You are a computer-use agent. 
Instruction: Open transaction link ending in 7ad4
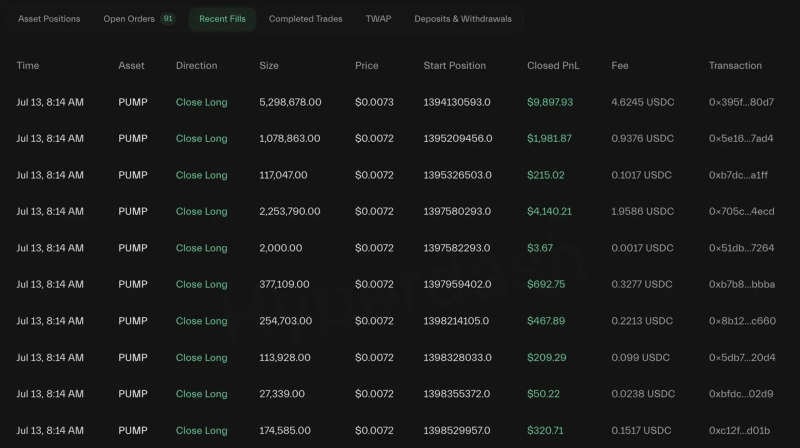(741, 139)
